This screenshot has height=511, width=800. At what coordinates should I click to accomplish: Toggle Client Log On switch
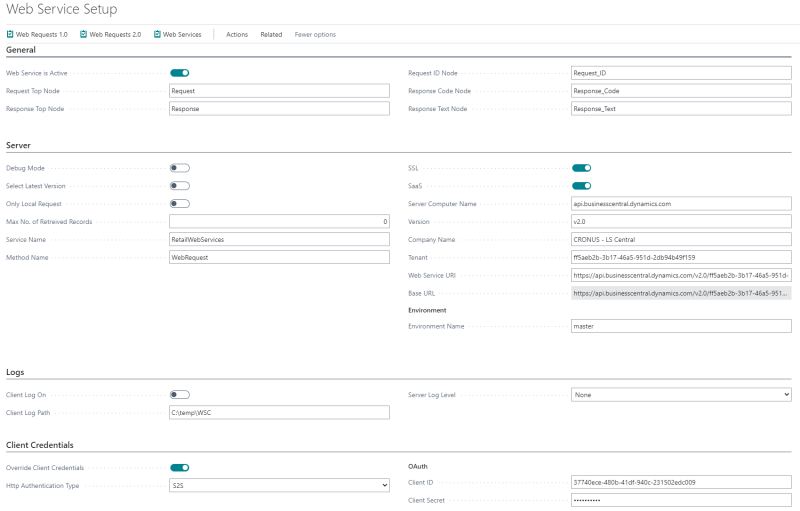point(180,395)
